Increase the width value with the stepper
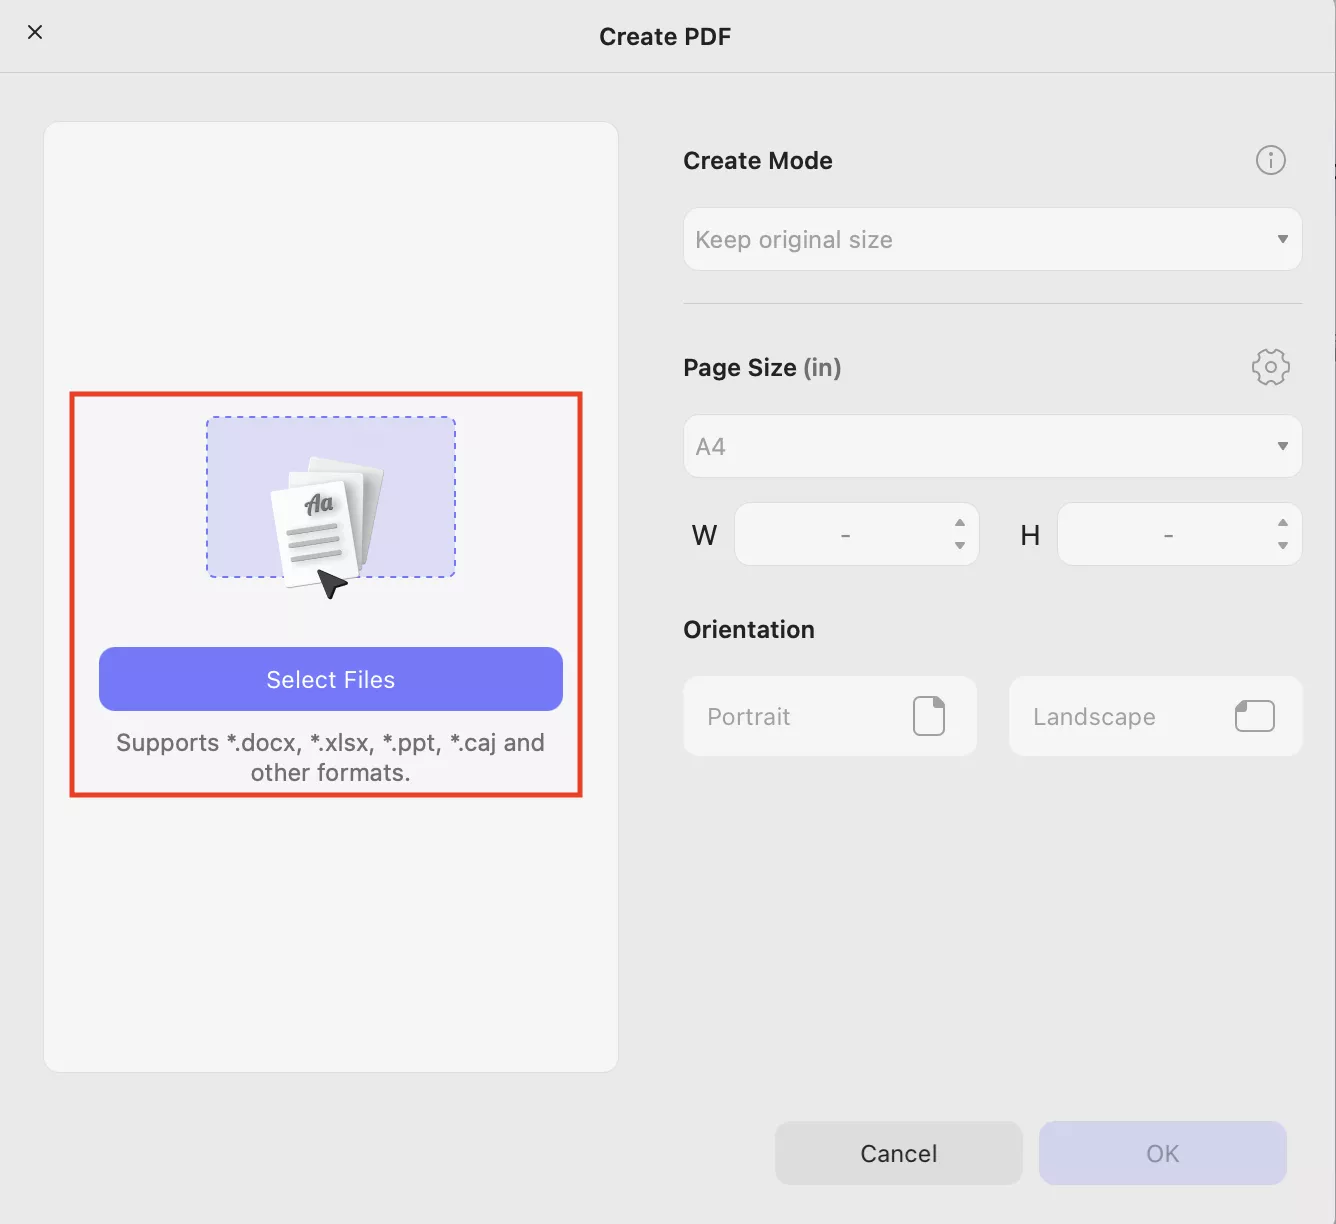 click(x=958, y=523)
